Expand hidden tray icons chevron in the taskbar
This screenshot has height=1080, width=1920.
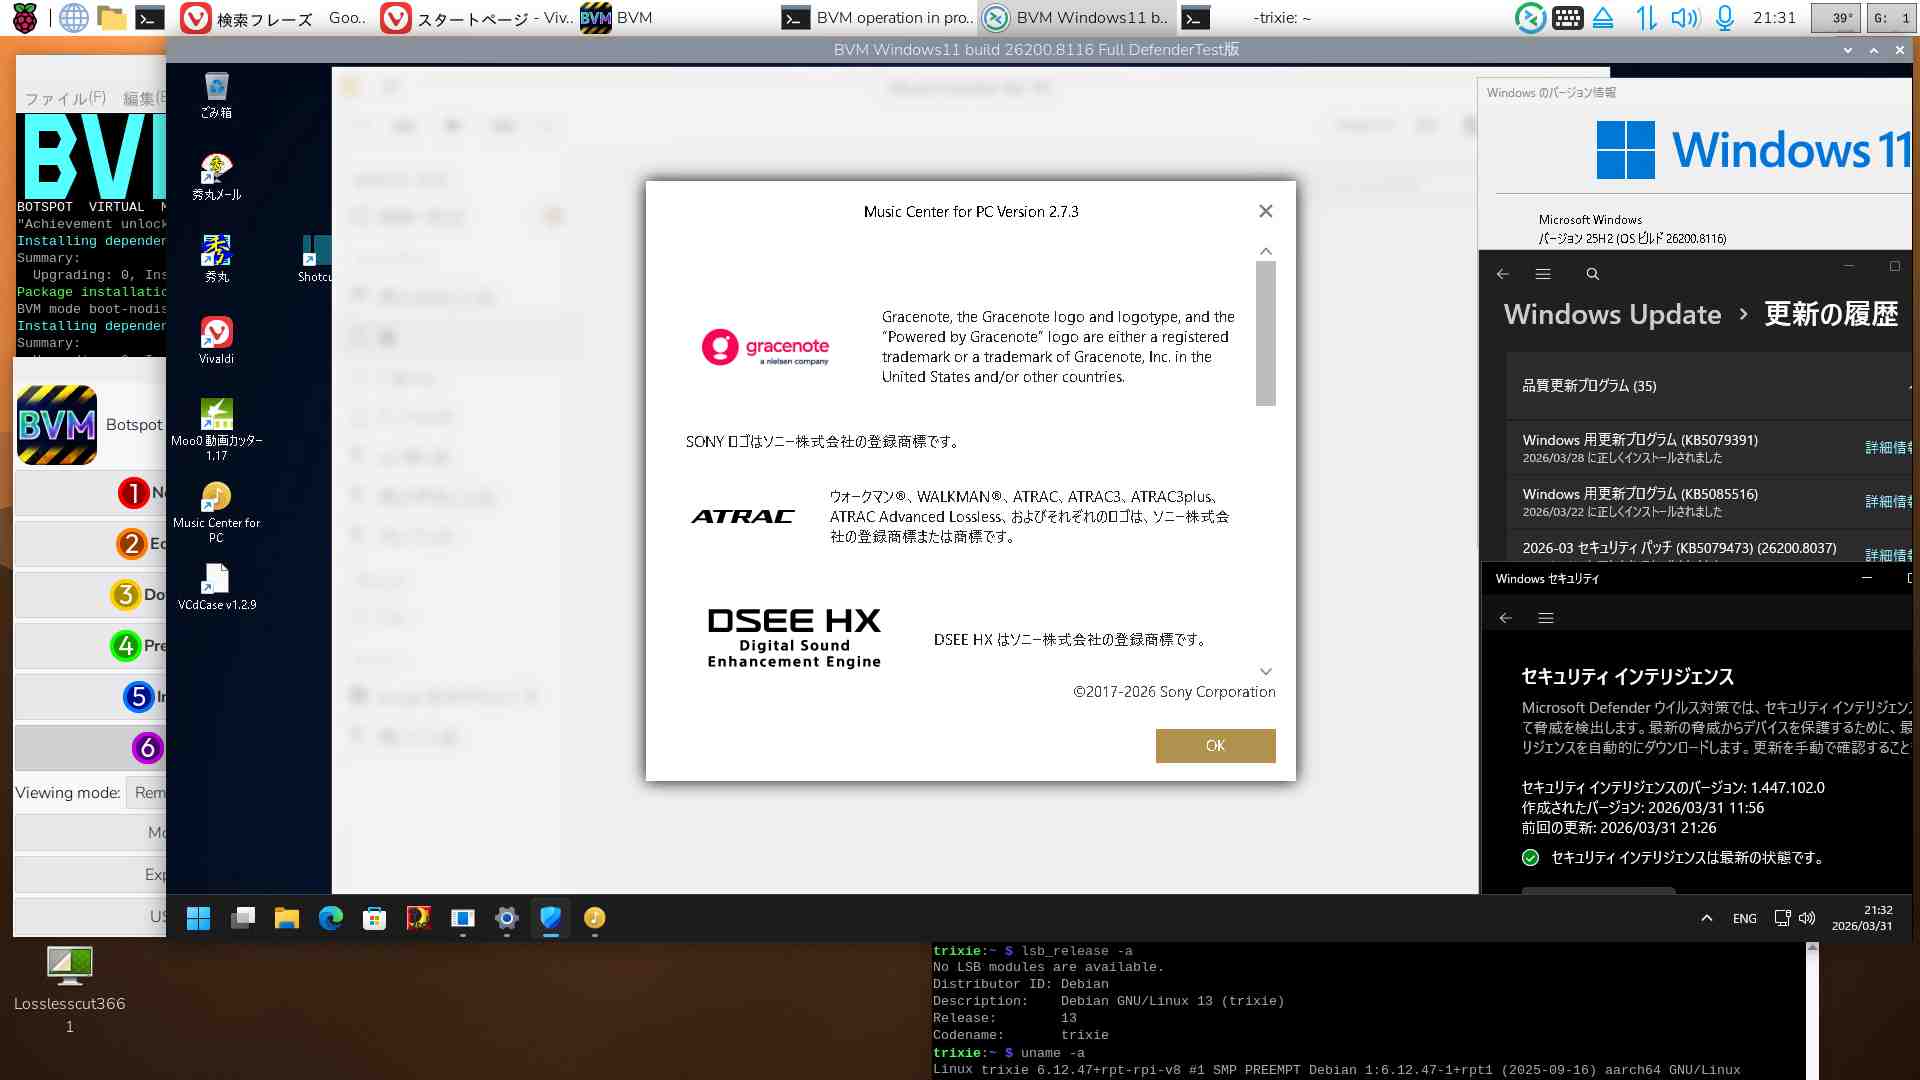pyautogui.click(x=1707, y=918)
